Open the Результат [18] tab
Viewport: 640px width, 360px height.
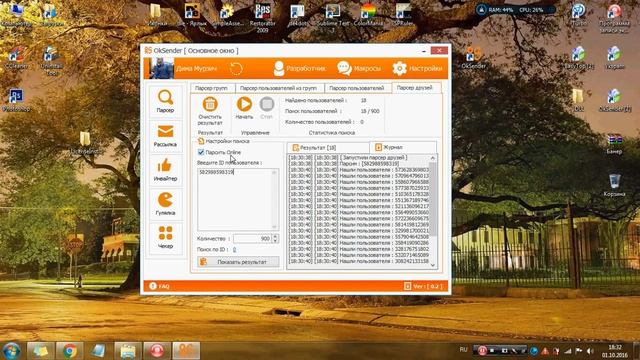328,147
